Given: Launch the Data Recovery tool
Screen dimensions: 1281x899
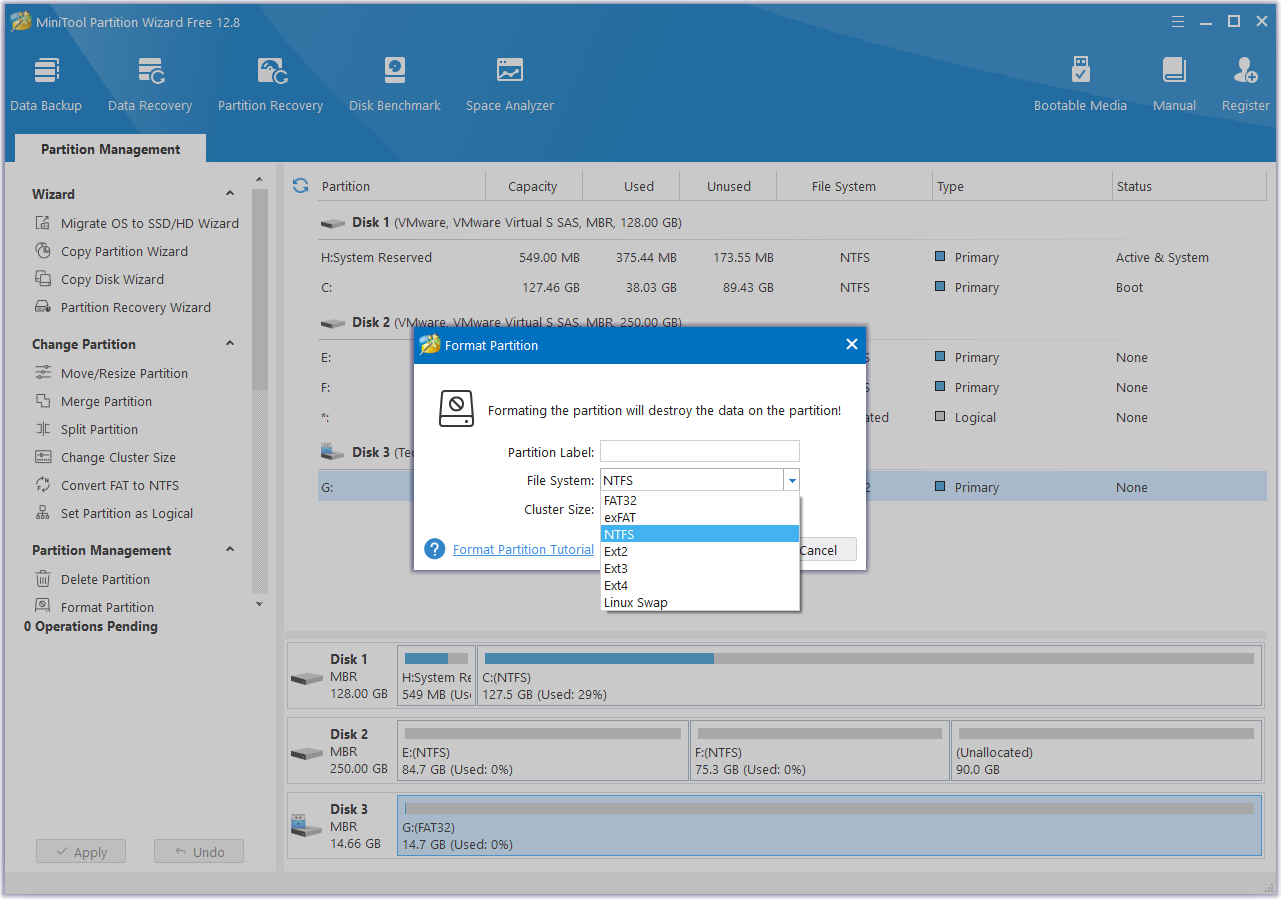Looking at the screenshot, I should click(x=150, y=84).
